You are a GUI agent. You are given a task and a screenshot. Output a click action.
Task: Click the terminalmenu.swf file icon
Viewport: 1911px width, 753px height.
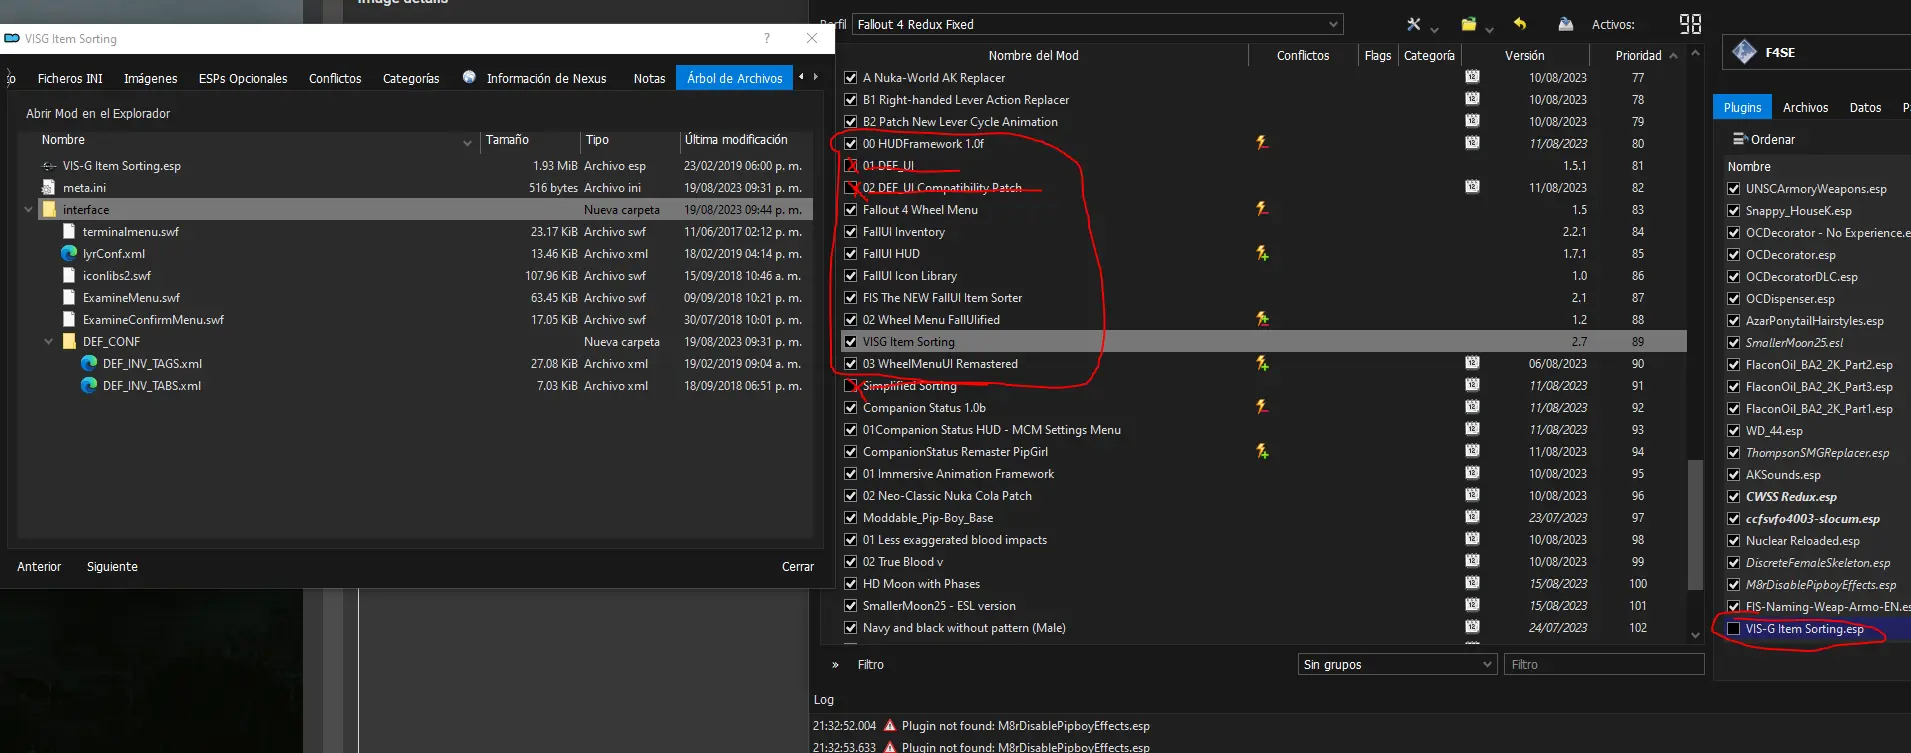point(69,231)
